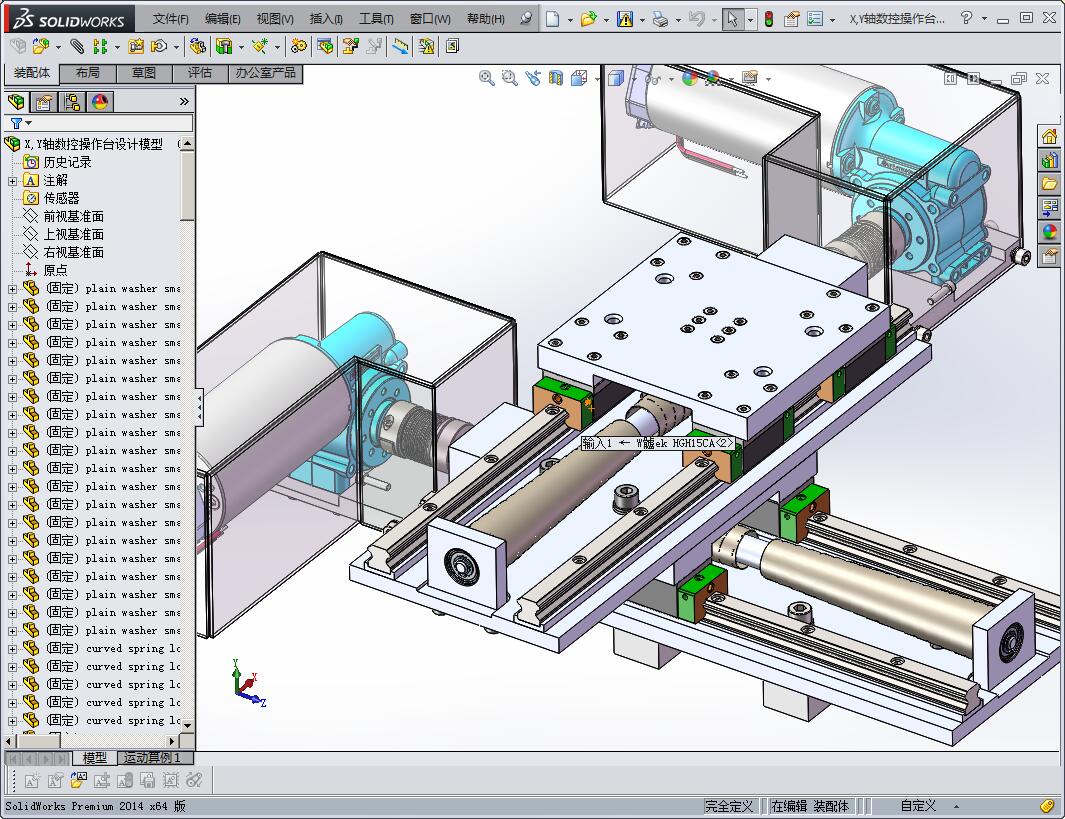Click the Appearances icon in right task pane
1065x819 pixels.
[1049, 232]
